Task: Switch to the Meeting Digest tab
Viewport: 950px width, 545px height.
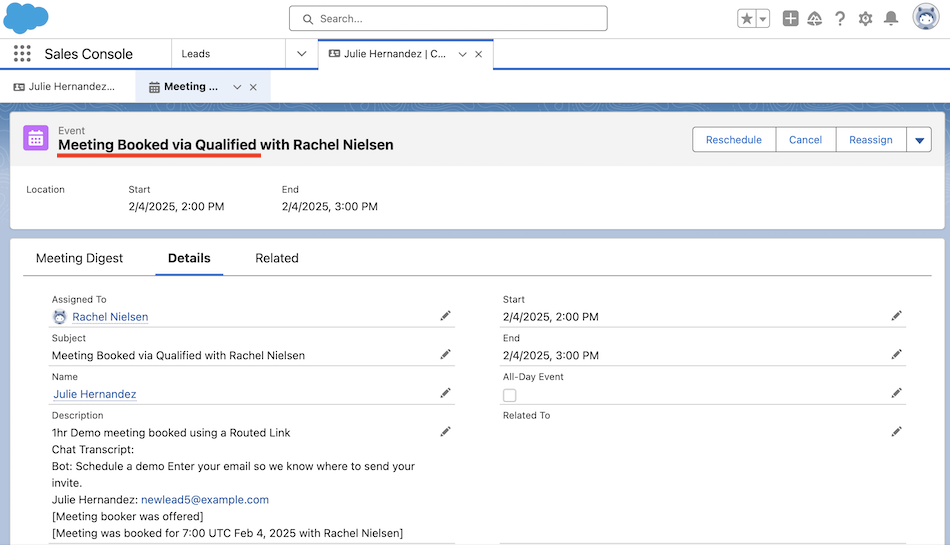Action: 79,258
